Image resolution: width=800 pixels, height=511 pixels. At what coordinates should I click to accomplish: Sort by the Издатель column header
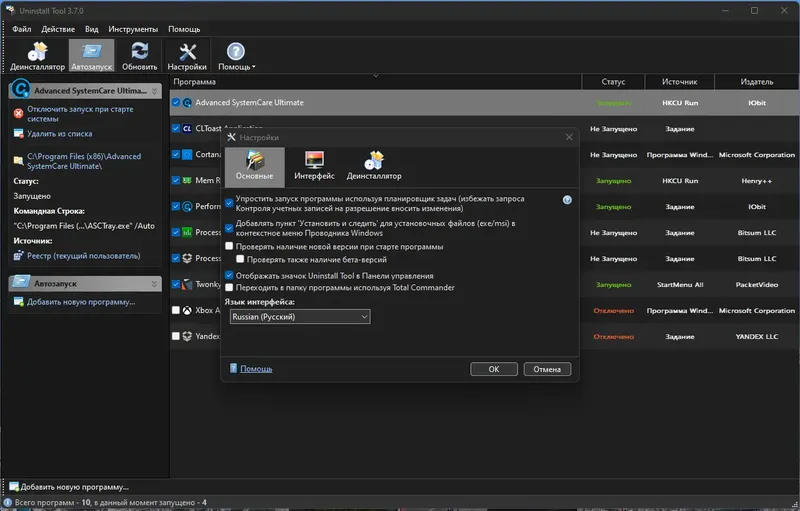coord(757,82)
